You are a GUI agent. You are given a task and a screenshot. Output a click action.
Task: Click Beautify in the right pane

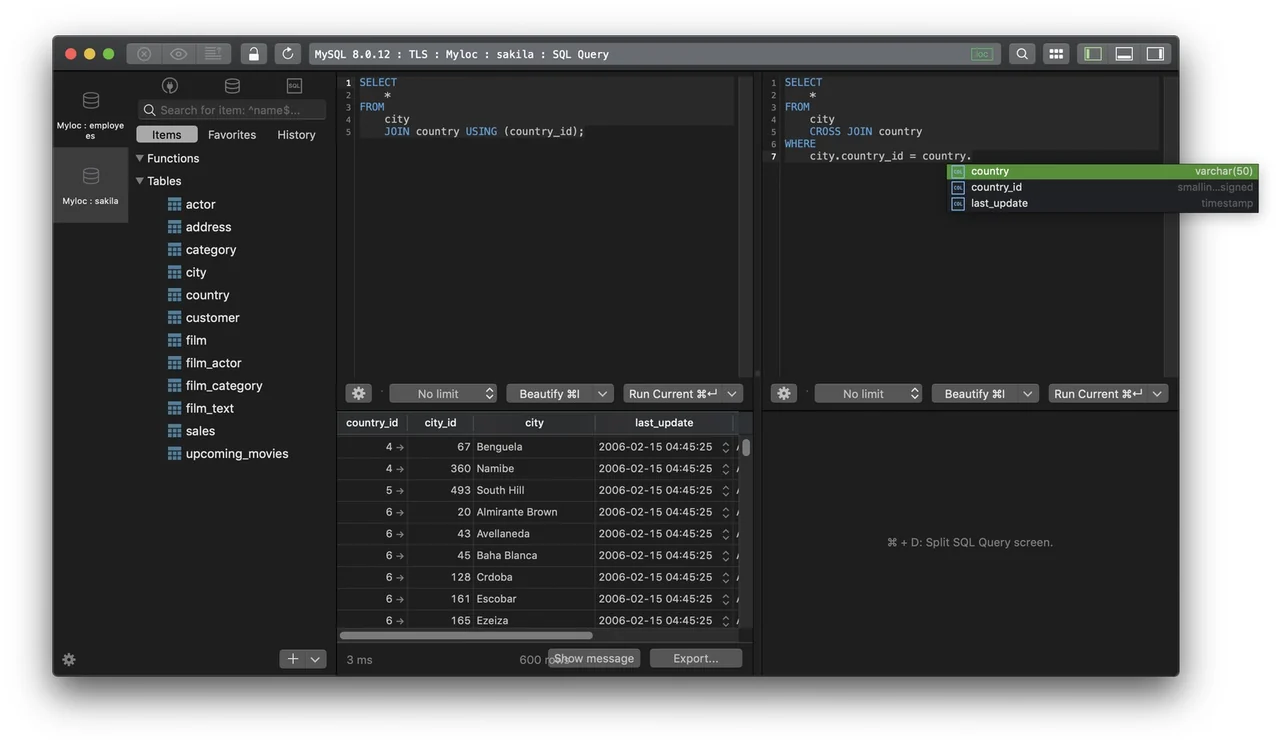click(x=975, y=394)
